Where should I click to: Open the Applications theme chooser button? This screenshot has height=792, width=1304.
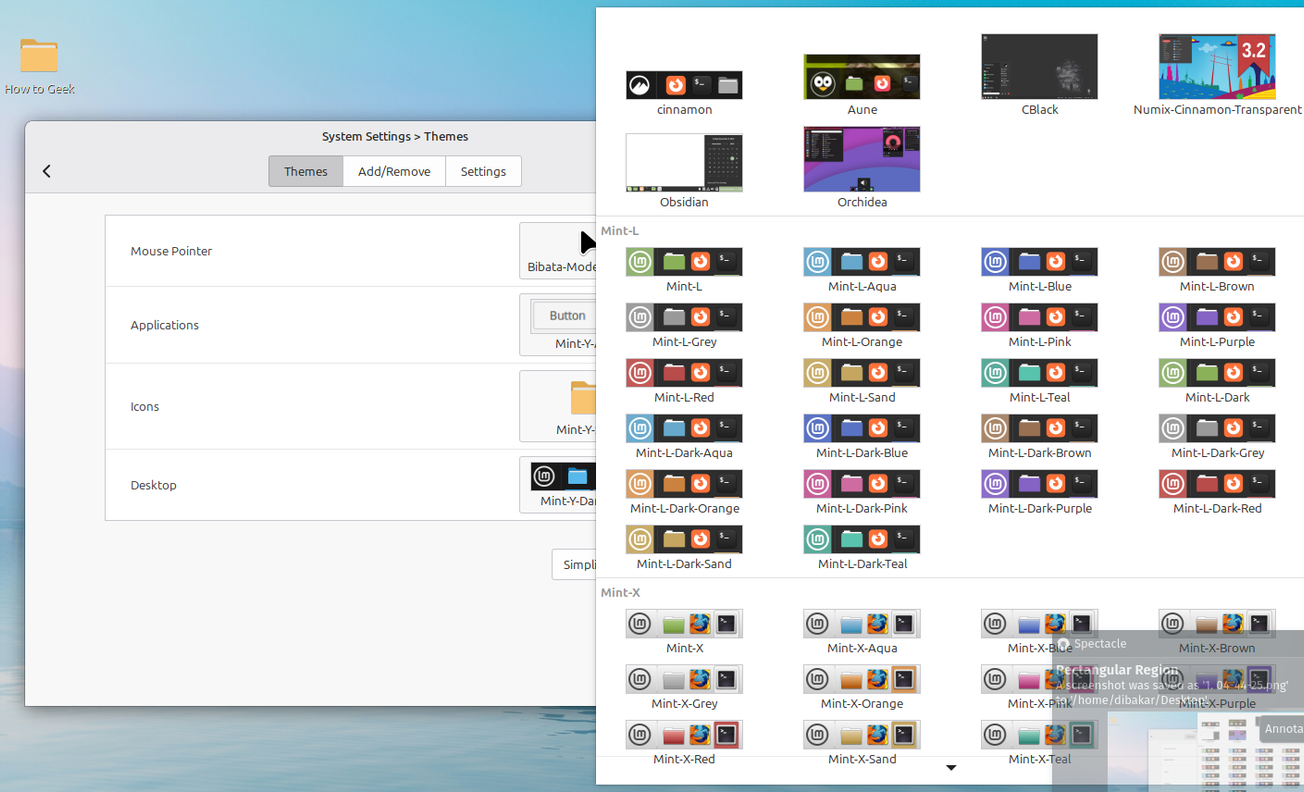558,325
